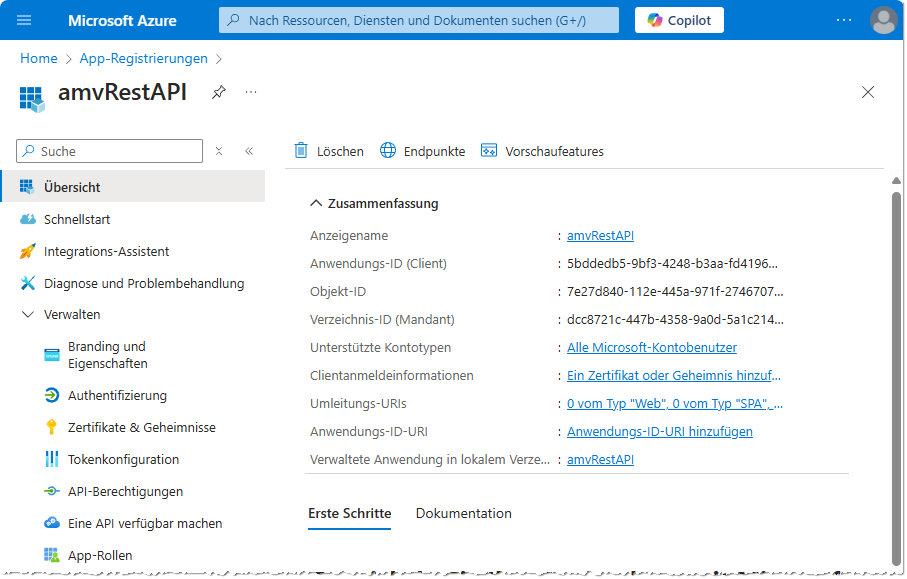Image resolution: width=907 pixels, height=579 pixels.
Task: Delete the app registration via Löschen
Action: [x=328, y=151]
